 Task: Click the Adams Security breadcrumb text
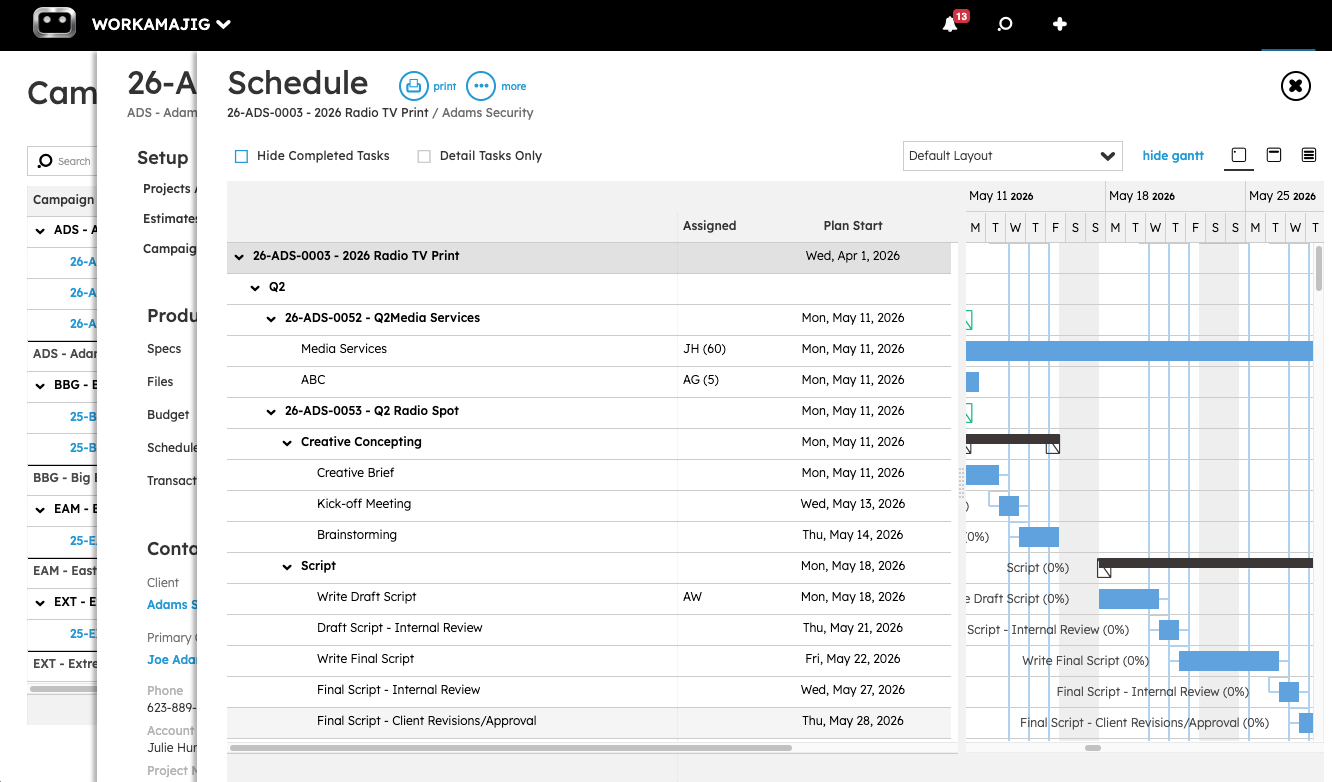[488, 113]
